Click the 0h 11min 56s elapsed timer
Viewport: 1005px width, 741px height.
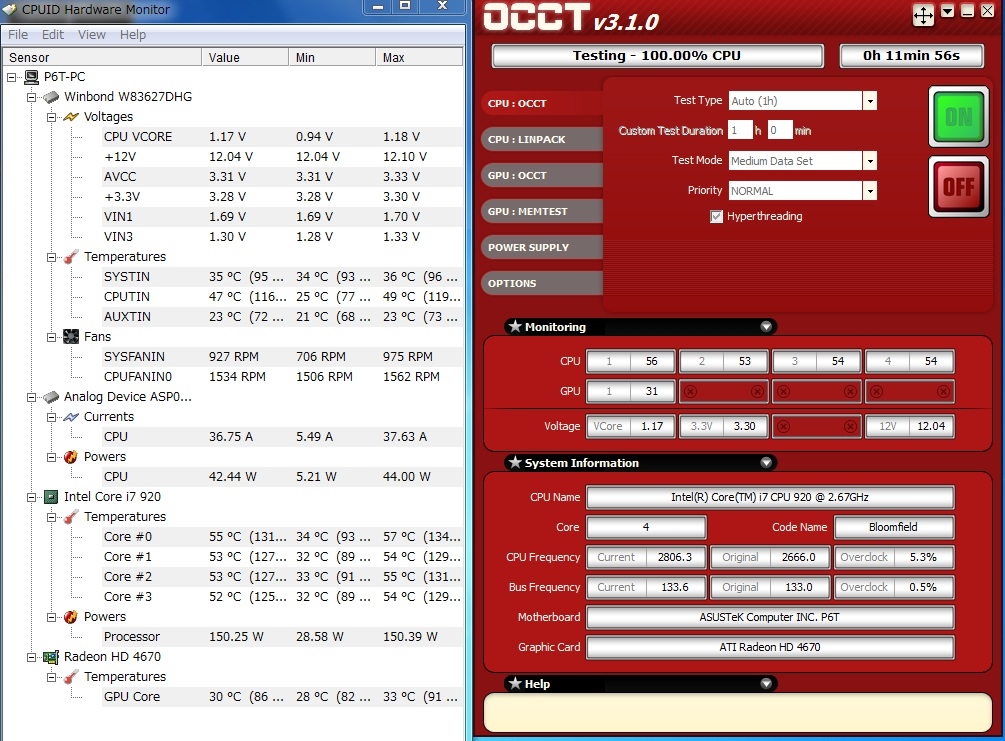911,56
